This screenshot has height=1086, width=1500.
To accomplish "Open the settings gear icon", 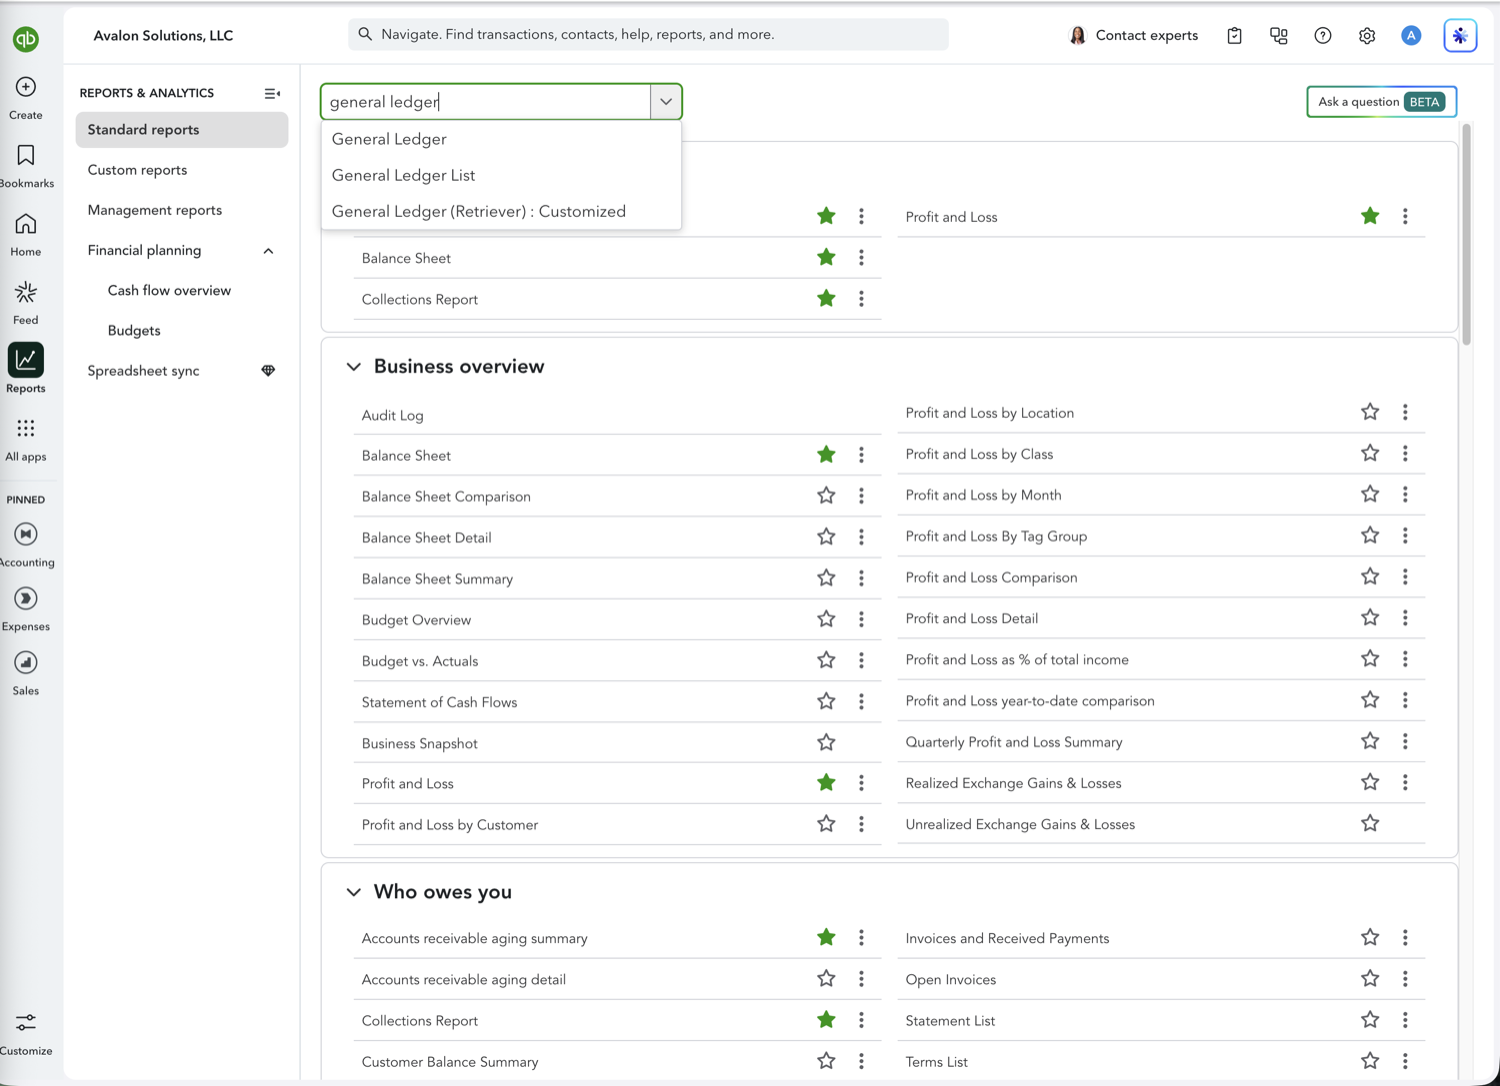I will [x=1367, y=35].
